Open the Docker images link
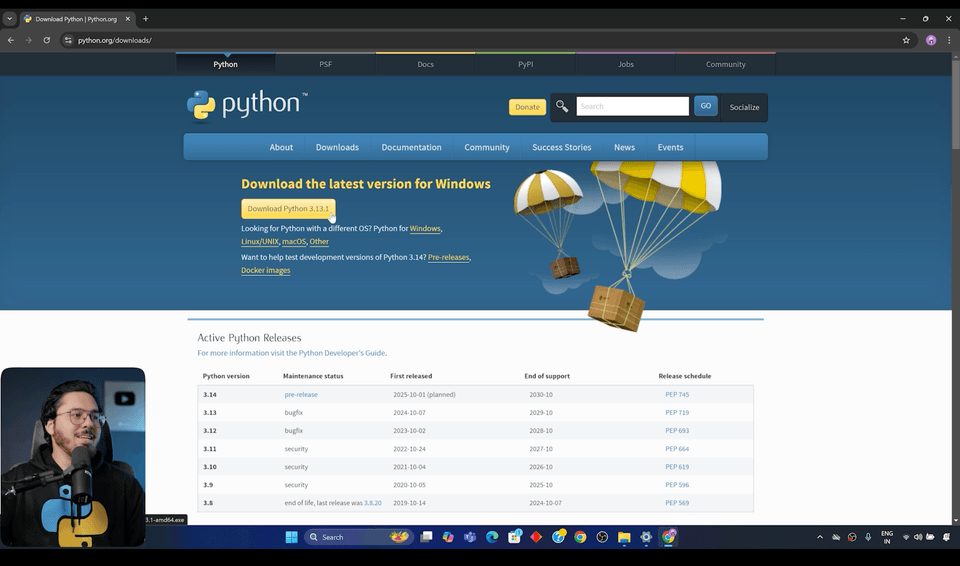960x566 pixels. click(266, 270)
